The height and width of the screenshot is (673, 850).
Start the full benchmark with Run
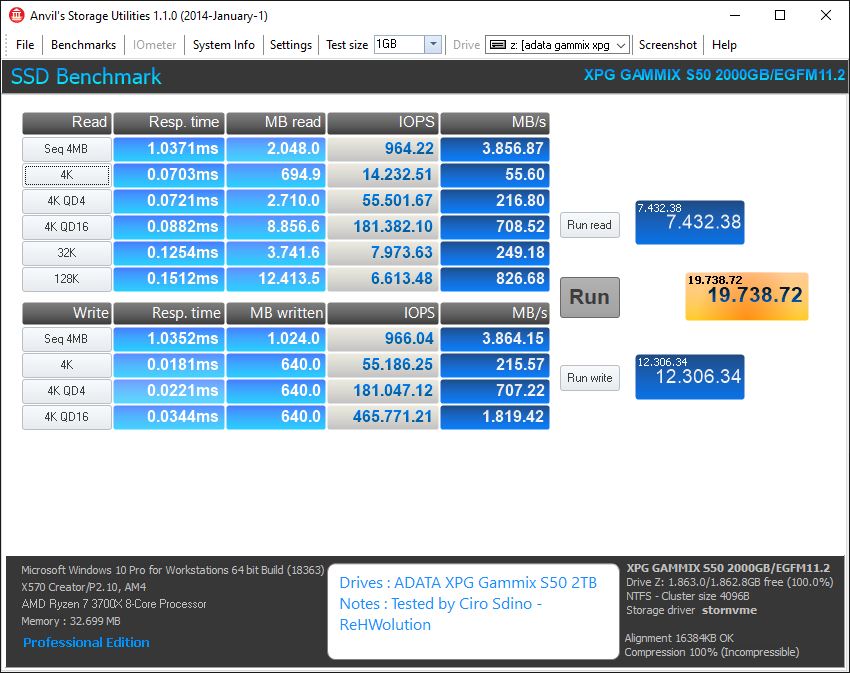[589, 297]
